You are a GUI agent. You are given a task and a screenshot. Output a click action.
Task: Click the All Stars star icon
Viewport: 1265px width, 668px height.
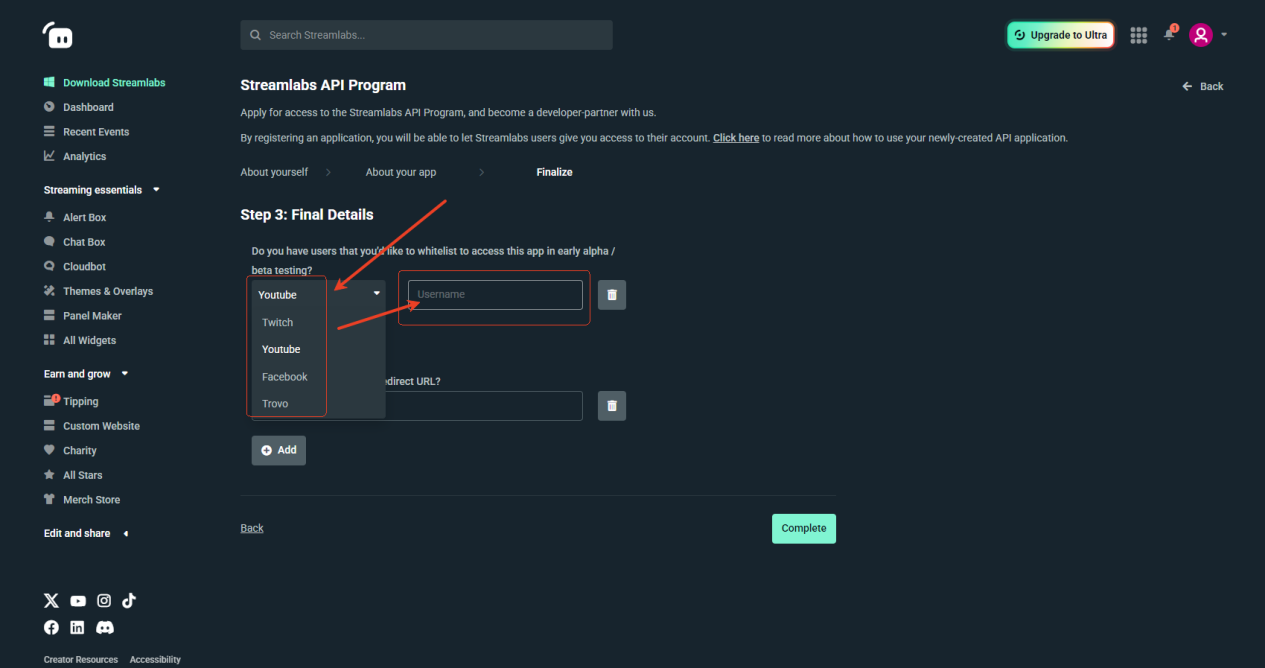click(49, 475)
